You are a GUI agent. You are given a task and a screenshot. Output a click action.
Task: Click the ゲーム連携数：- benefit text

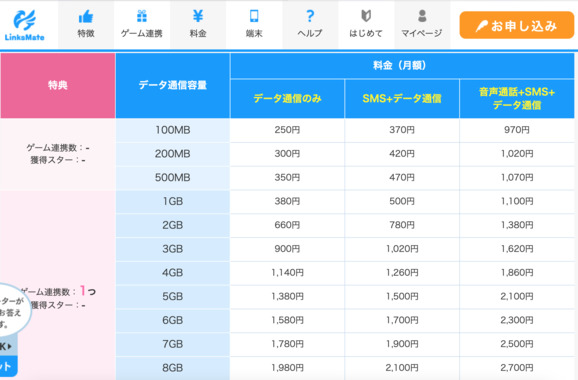click(x=58, y=148)
